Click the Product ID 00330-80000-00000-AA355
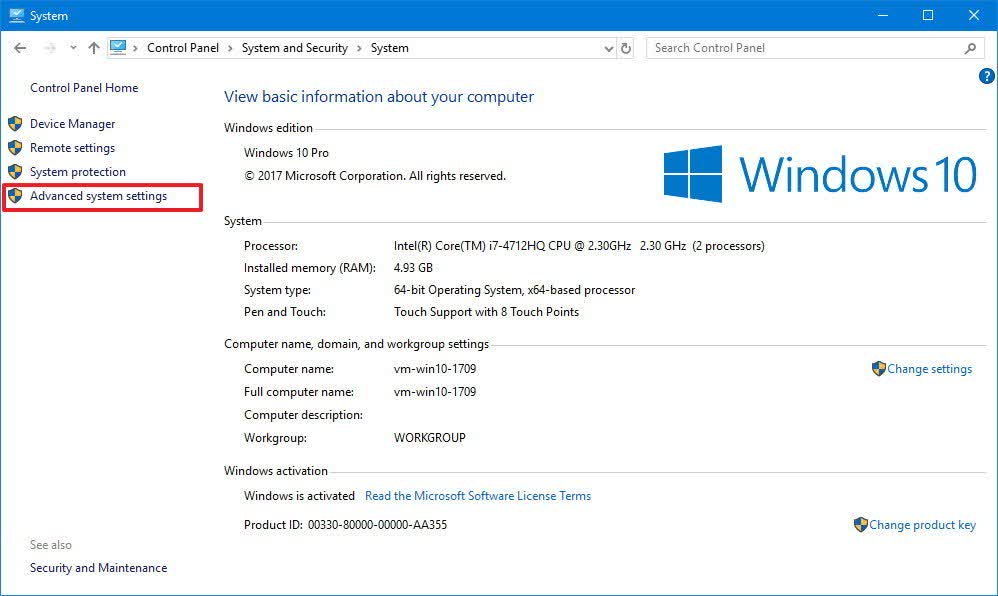The height and width of the screenshot is (596, 998). [x=346, y=525]
